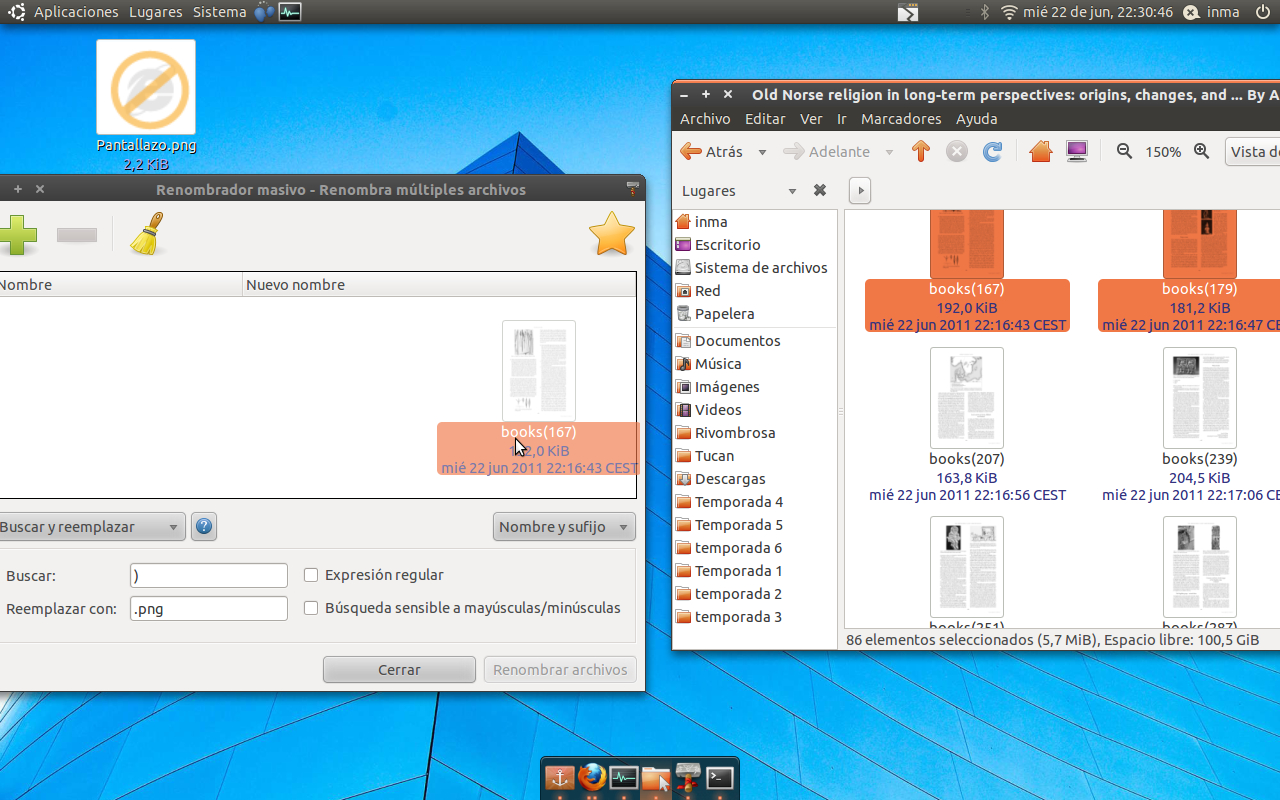Click the Reemplazar con text field
This screenshot has width=1280, height=800.
click(x=209, y=608)
